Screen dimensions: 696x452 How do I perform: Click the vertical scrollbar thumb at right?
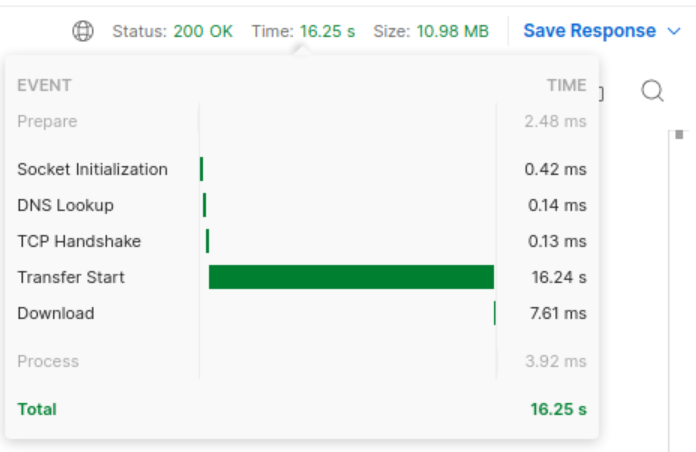(679, 134)
